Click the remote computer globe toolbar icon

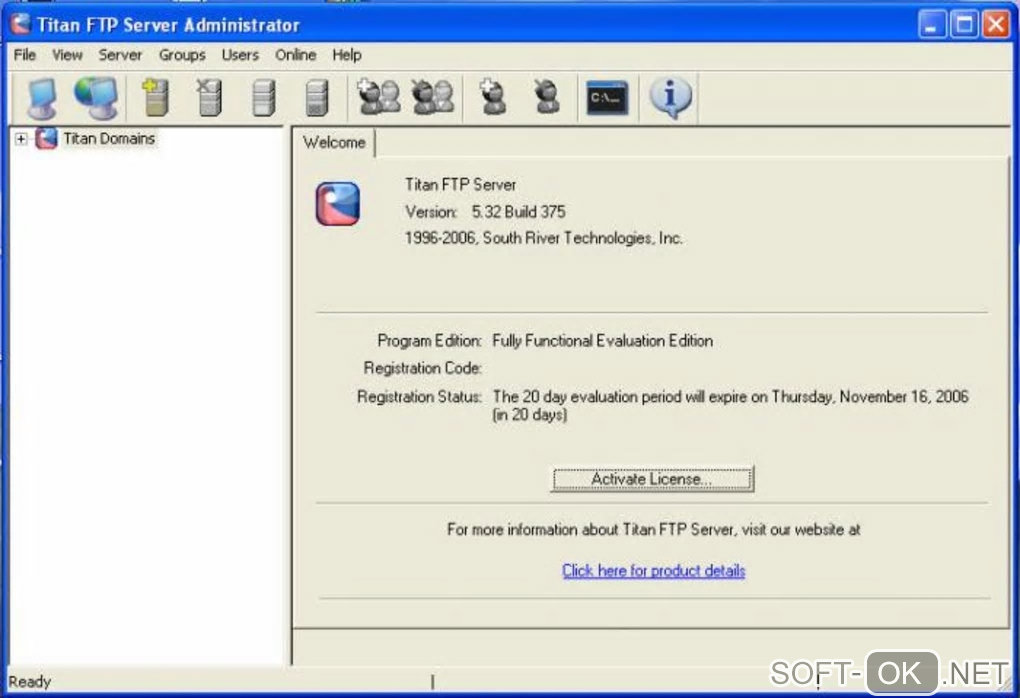pyautogui.click(x=96, y=98)
